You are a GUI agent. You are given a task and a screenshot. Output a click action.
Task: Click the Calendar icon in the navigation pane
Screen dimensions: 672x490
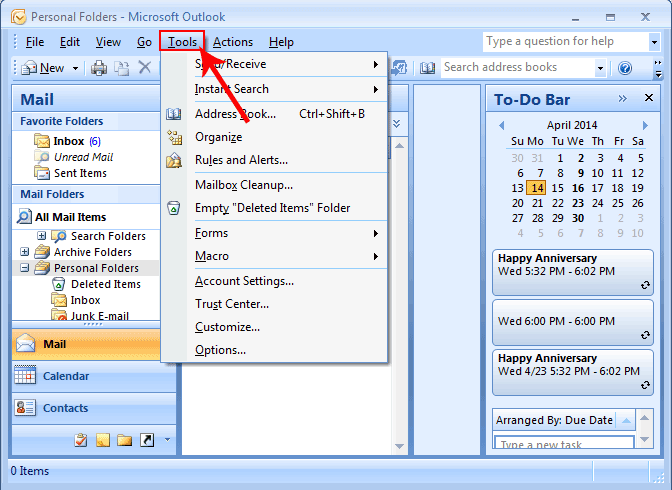click(x=25, y=376)
